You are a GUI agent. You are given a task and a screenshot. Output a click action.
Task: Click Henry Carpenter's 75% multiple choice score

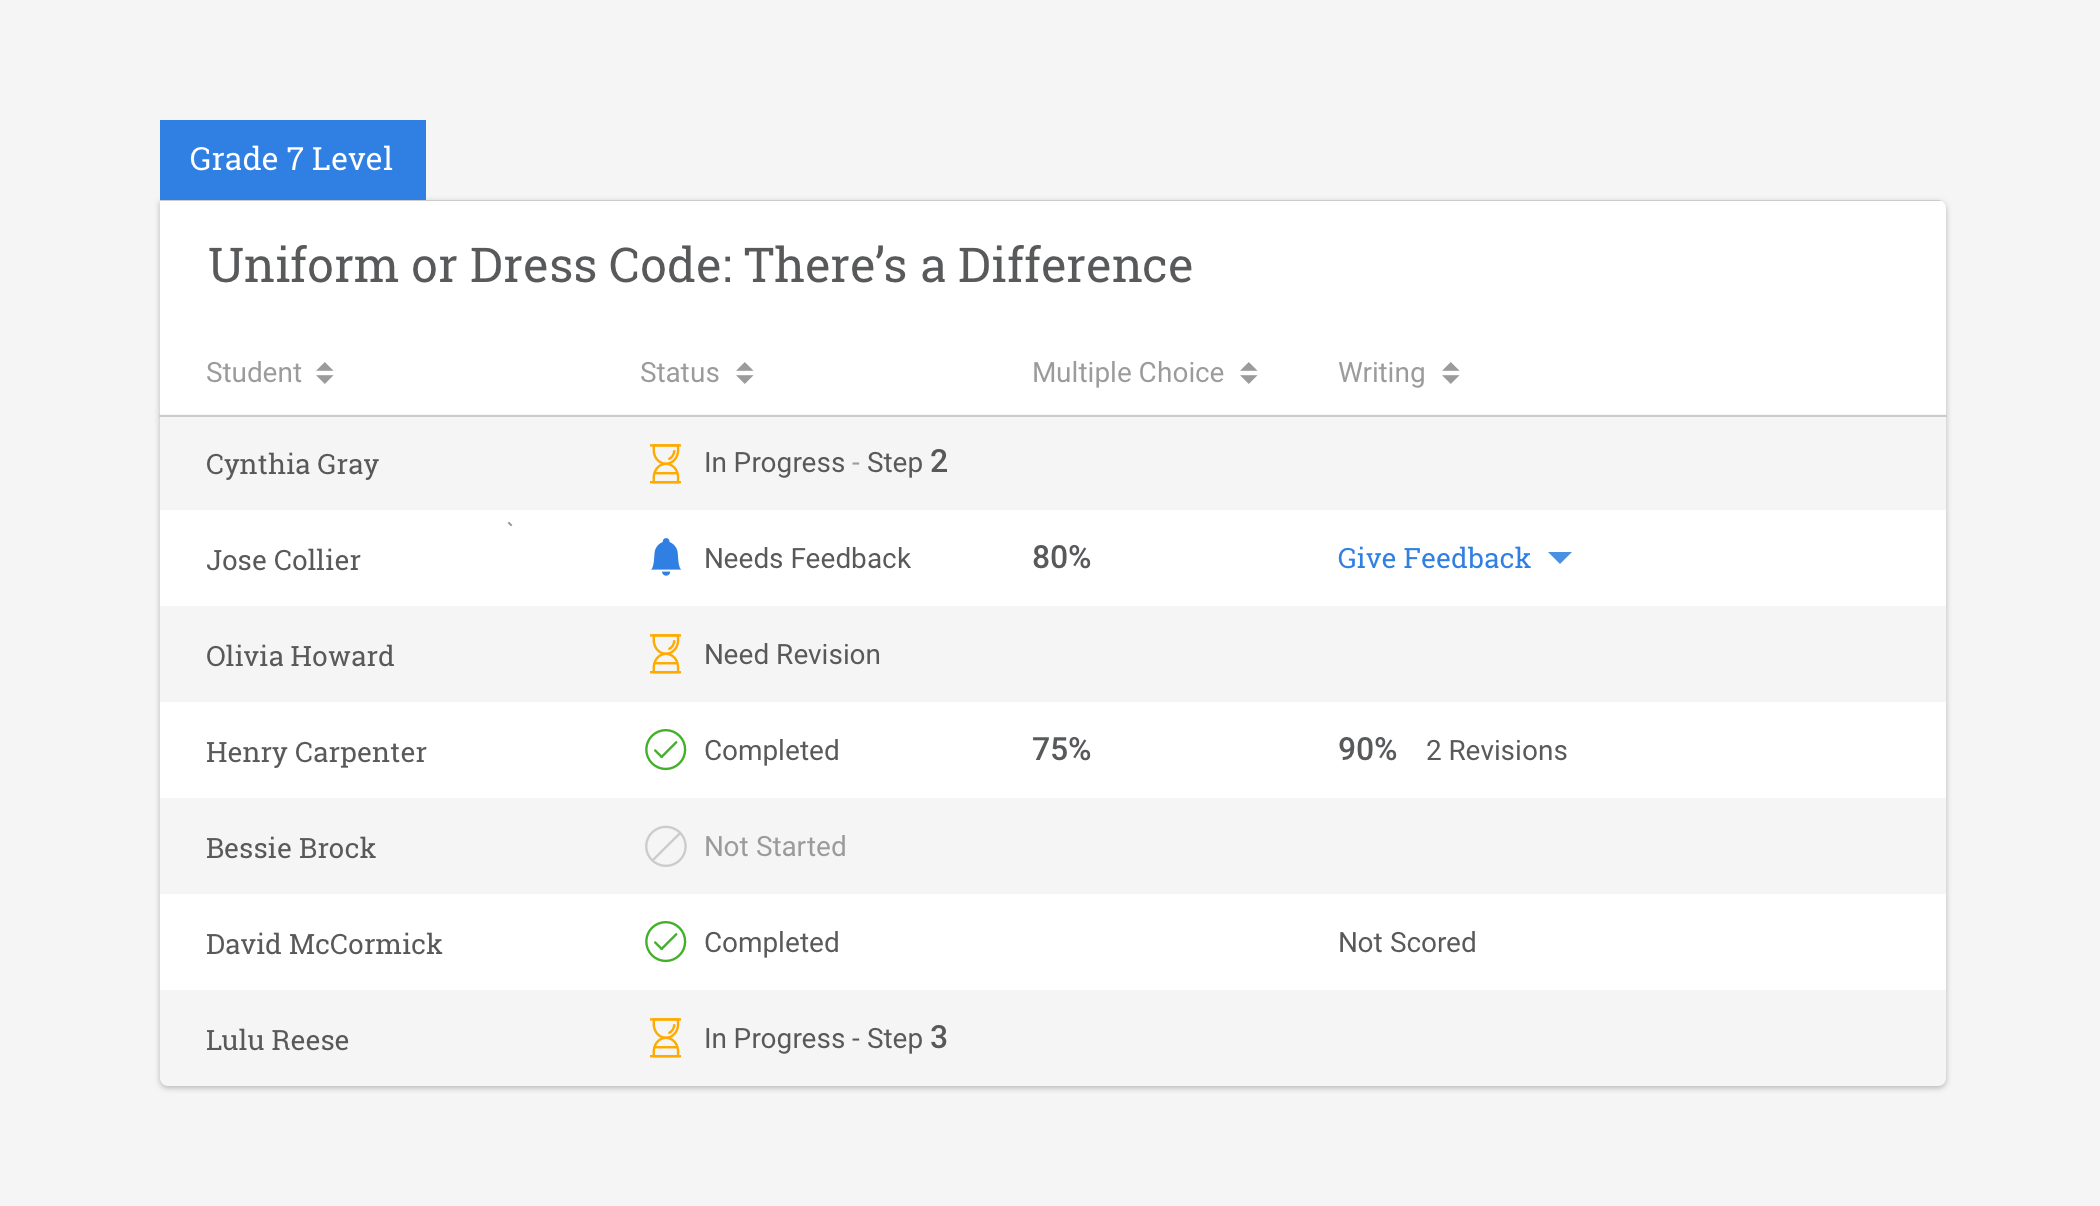1061,749
